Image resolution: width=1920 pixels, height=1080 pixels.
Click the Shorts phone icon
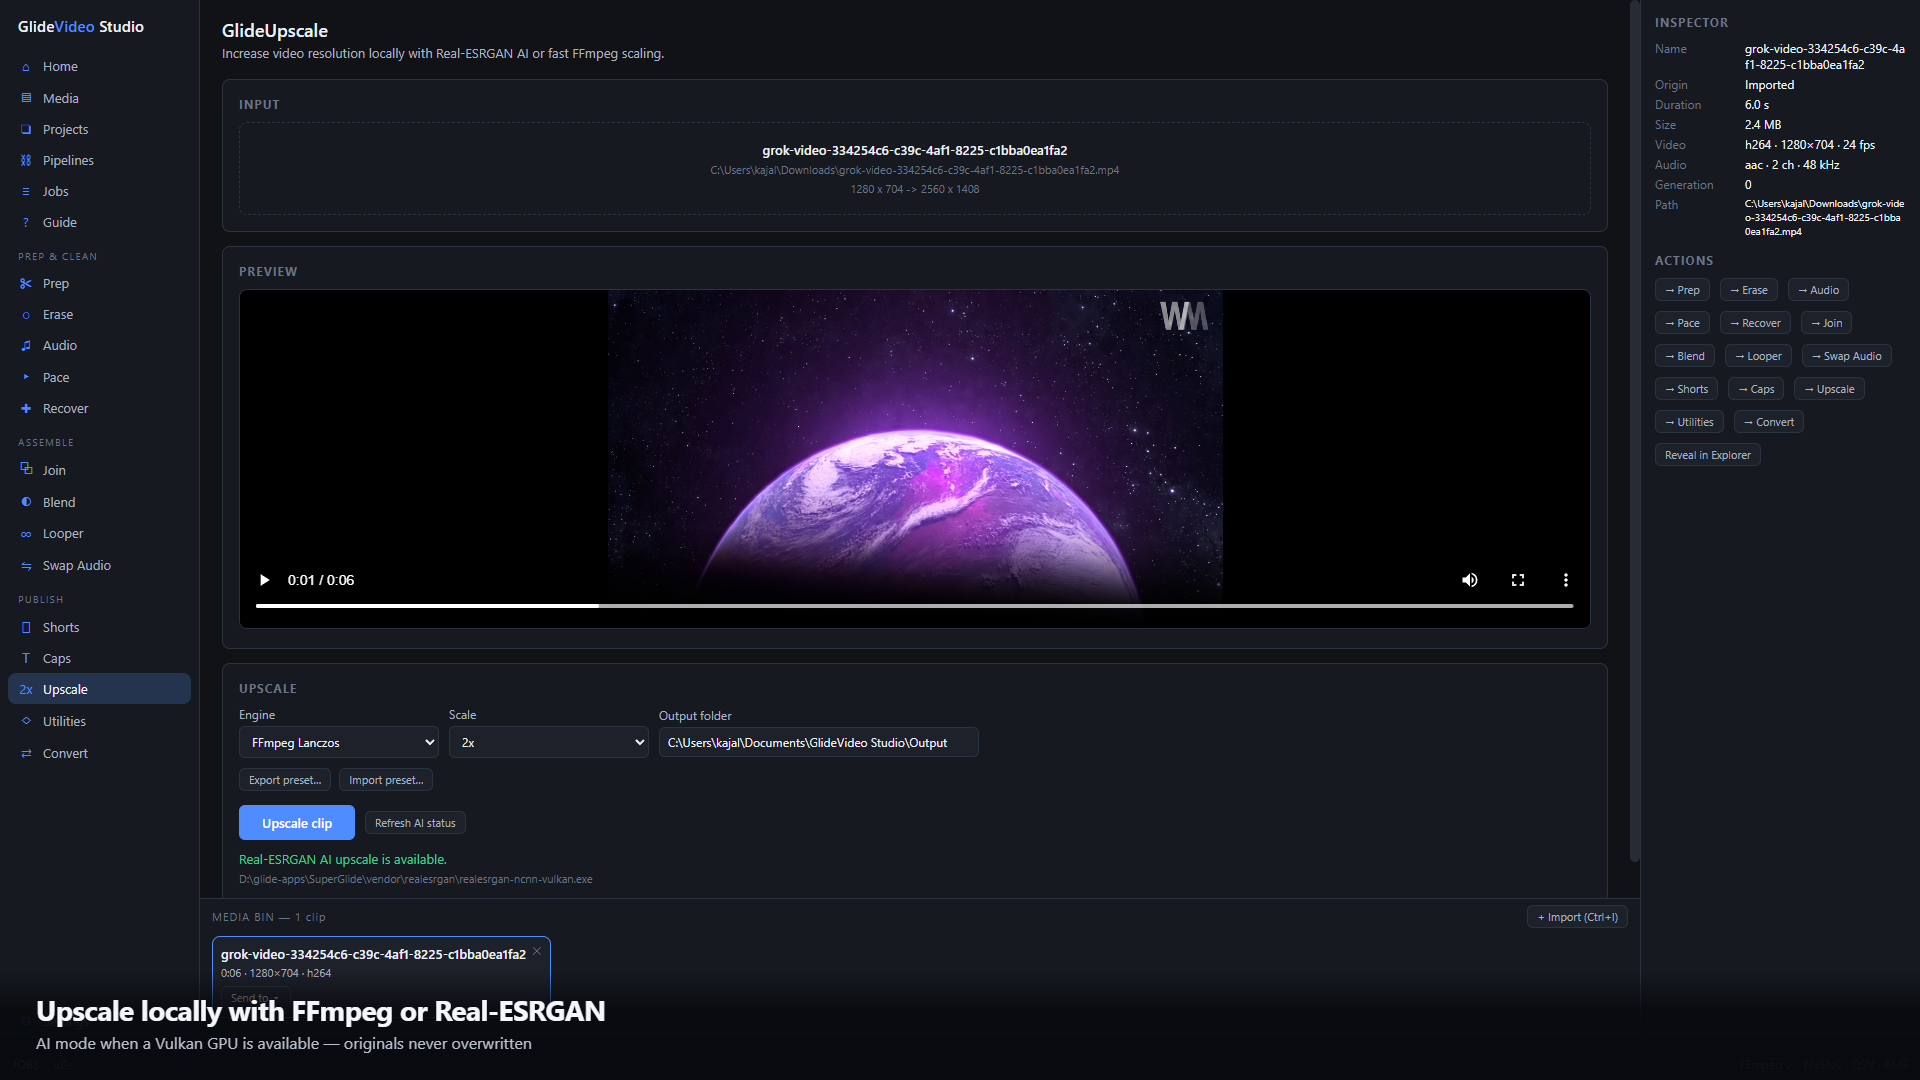(26, 627)
